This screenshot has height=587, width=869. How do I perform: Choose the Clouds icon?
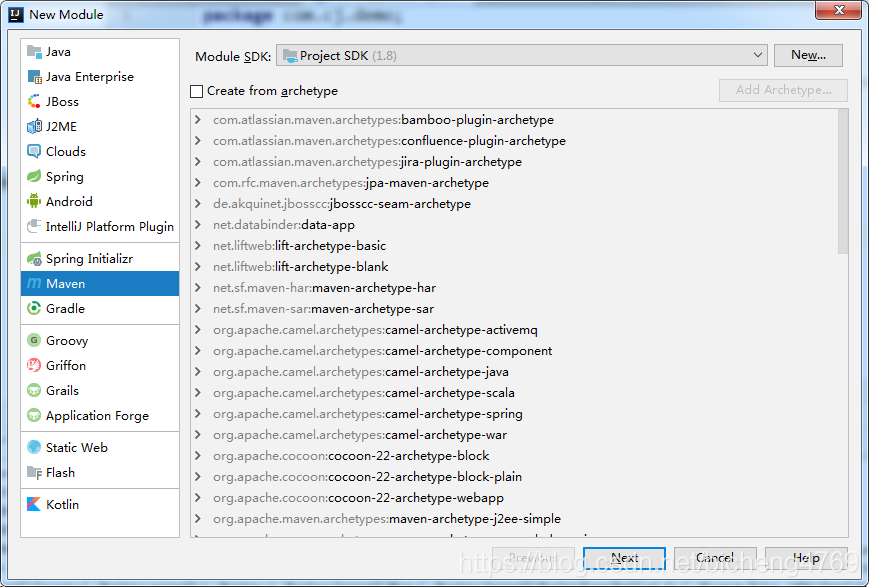click(34, 152)
